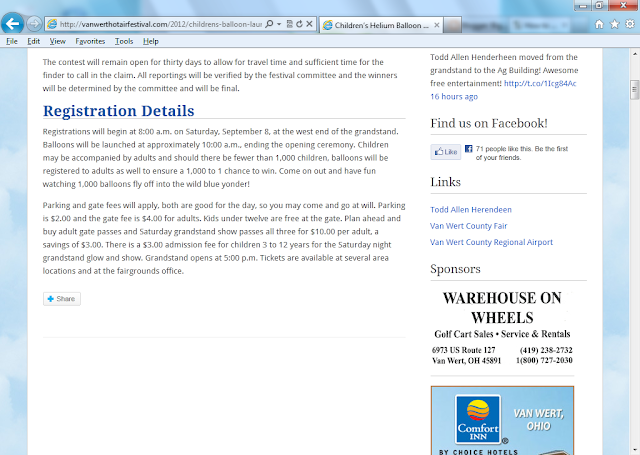
Task: Open the Favorites menu
Action: coord(90,41)
